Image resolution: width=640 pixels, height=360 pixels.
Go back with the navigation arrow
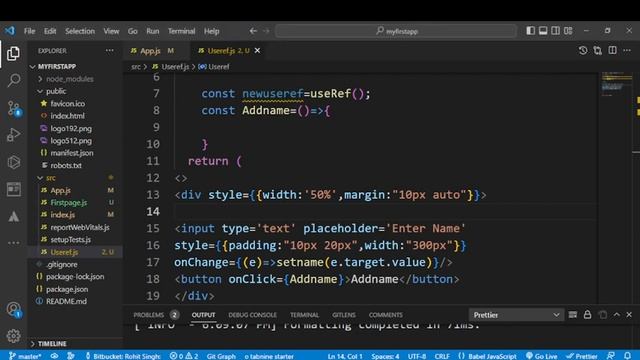click(253, 31)
